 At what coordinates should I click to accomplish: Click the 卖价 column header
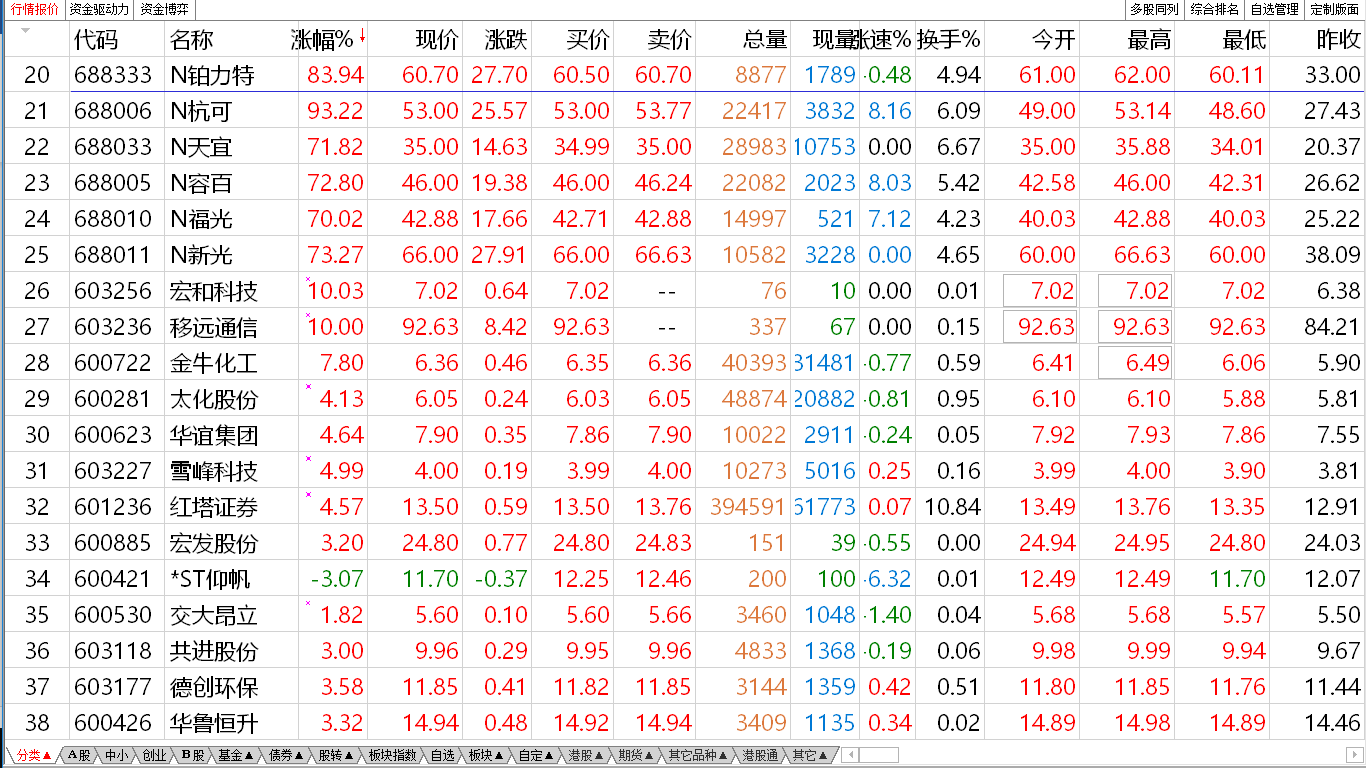pyautogui.click(x=669, y=40)
